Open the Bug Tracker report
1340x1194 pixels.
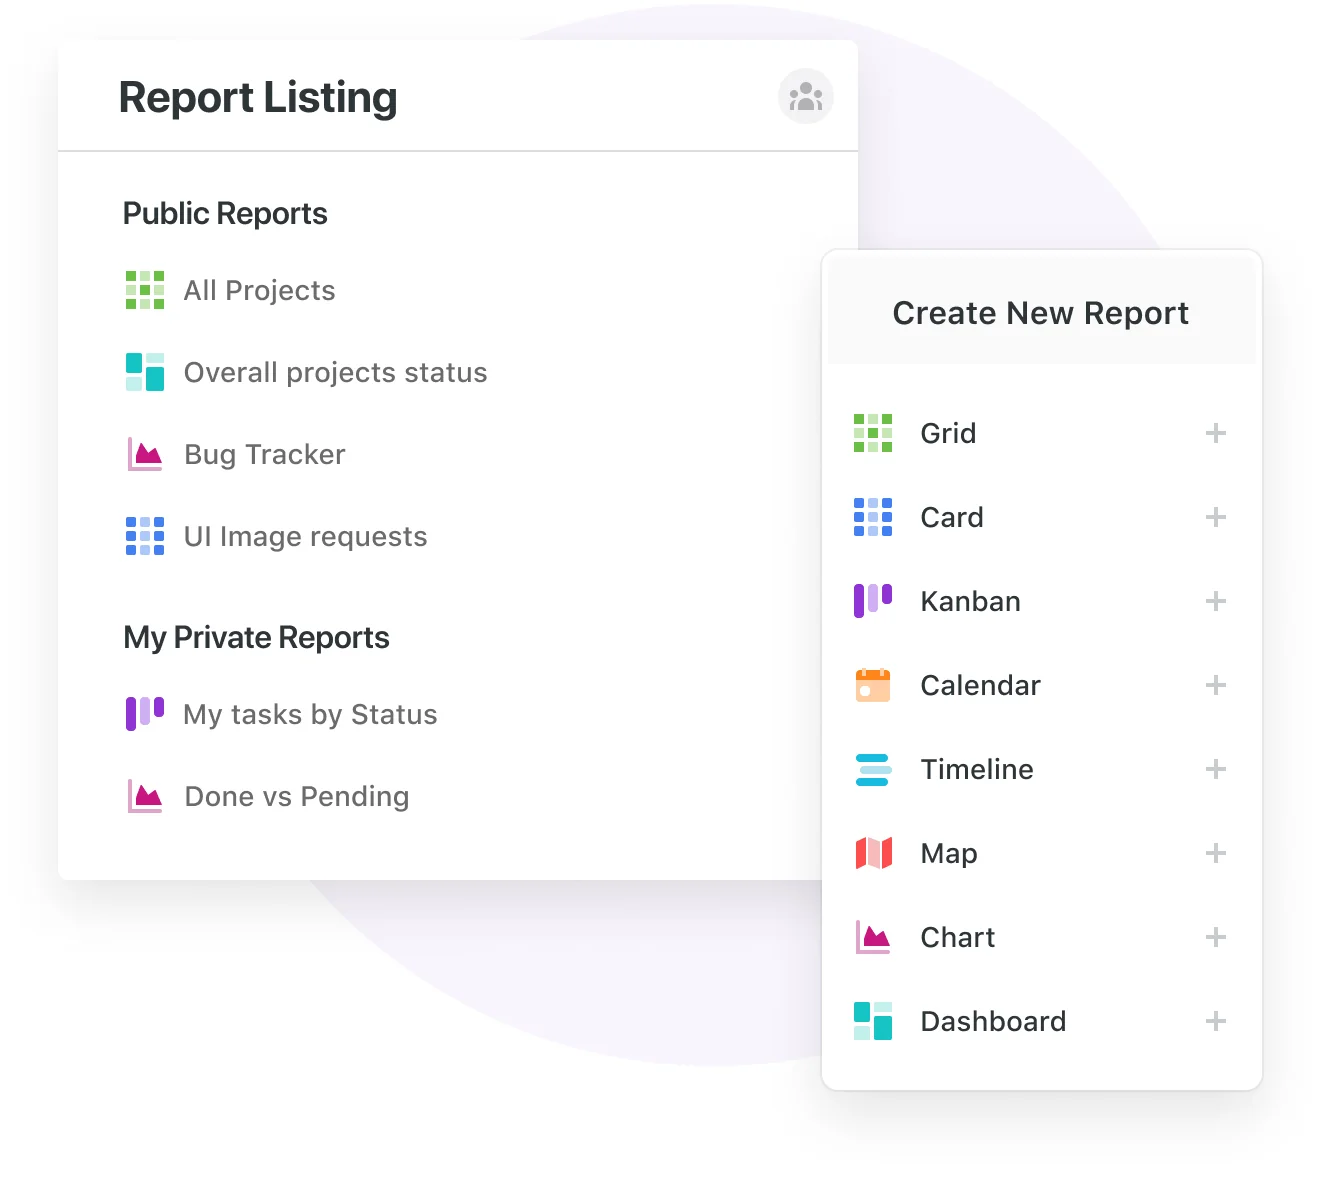click(265, 454)
